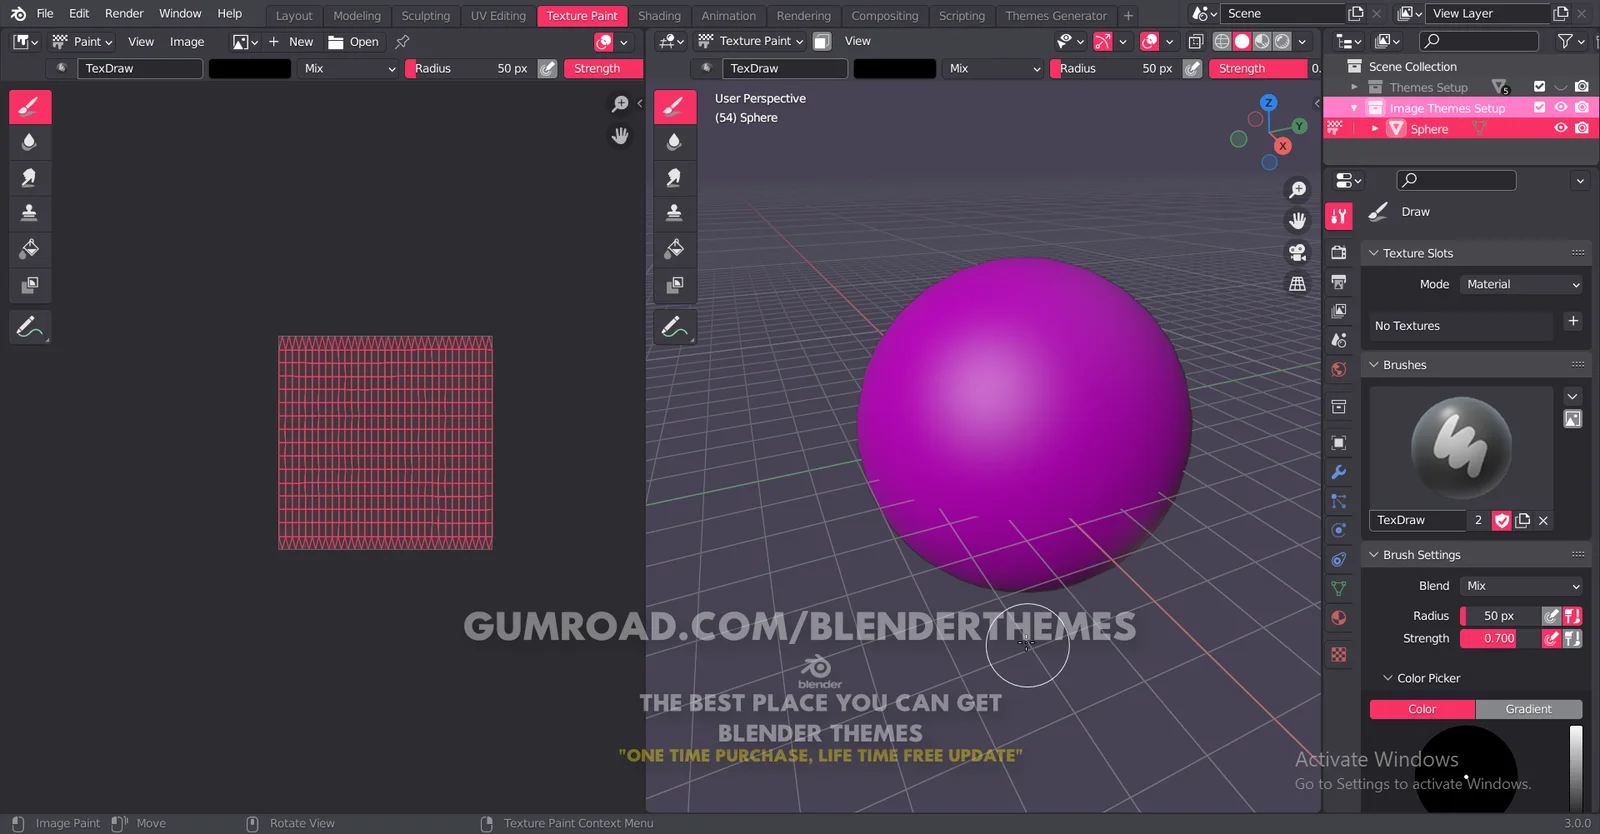Select the Draw tool in Image Editor
1600x834 pixels.
point(30,106)
